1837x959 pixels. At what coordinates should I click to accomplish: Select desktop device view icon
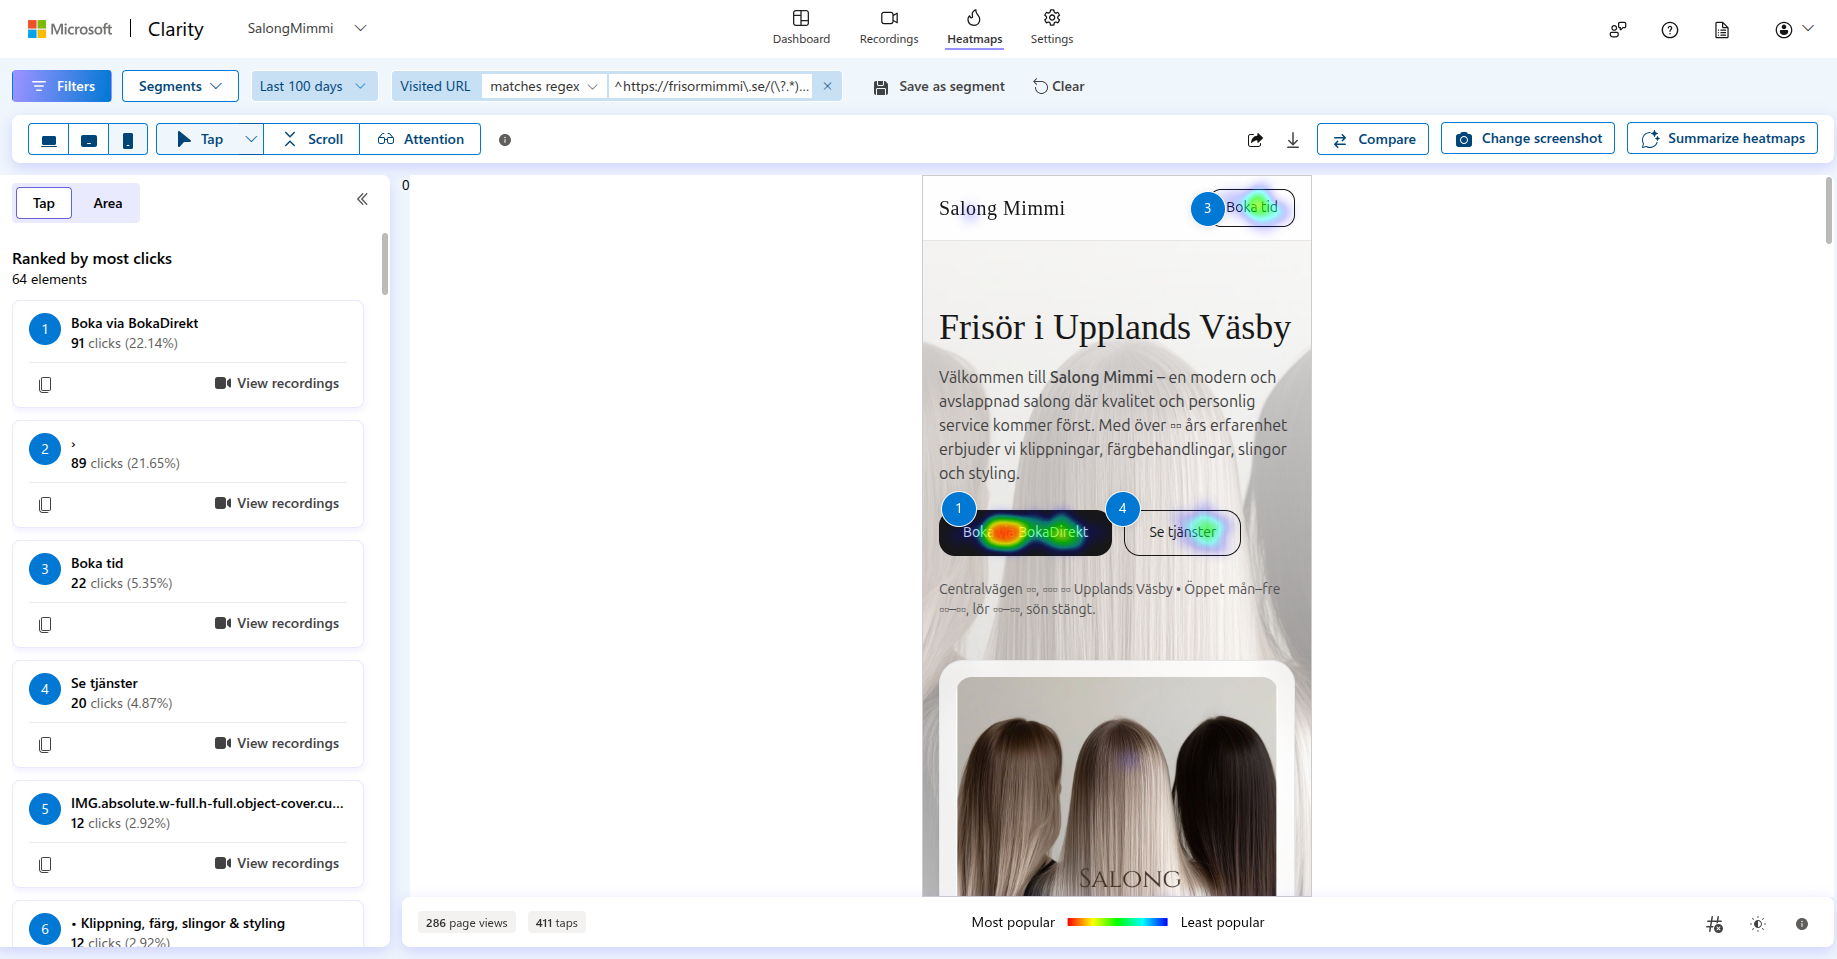(x=48, y=140)
